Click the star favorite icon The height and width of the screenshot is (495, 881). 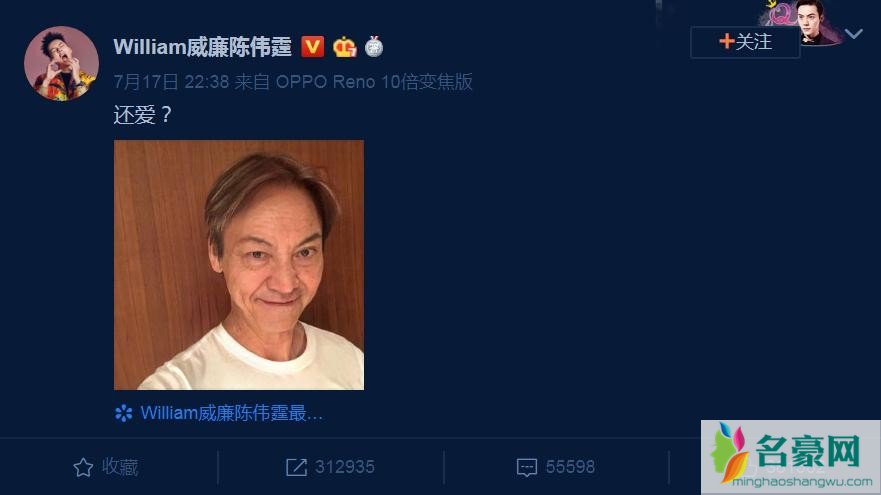[83, 467]
